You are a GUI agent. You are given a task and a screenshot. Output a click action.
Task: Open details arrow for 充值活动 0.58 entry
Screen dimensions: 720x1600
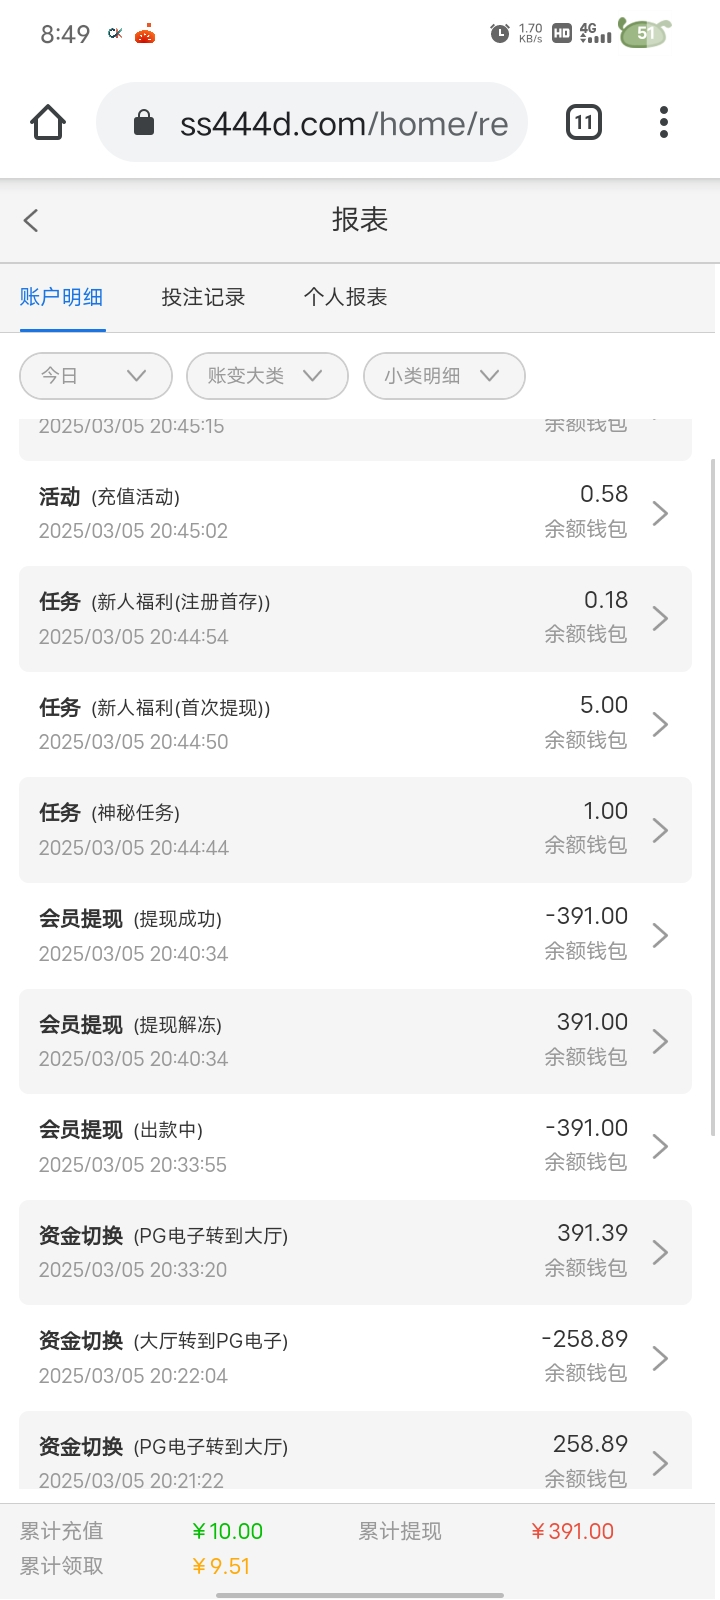click(660, 513)
